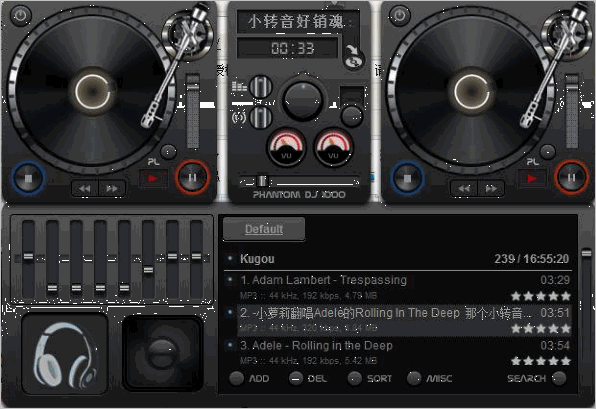
Task: Click star rating of Adam Lambert track
Action: [x=541, y=296]
